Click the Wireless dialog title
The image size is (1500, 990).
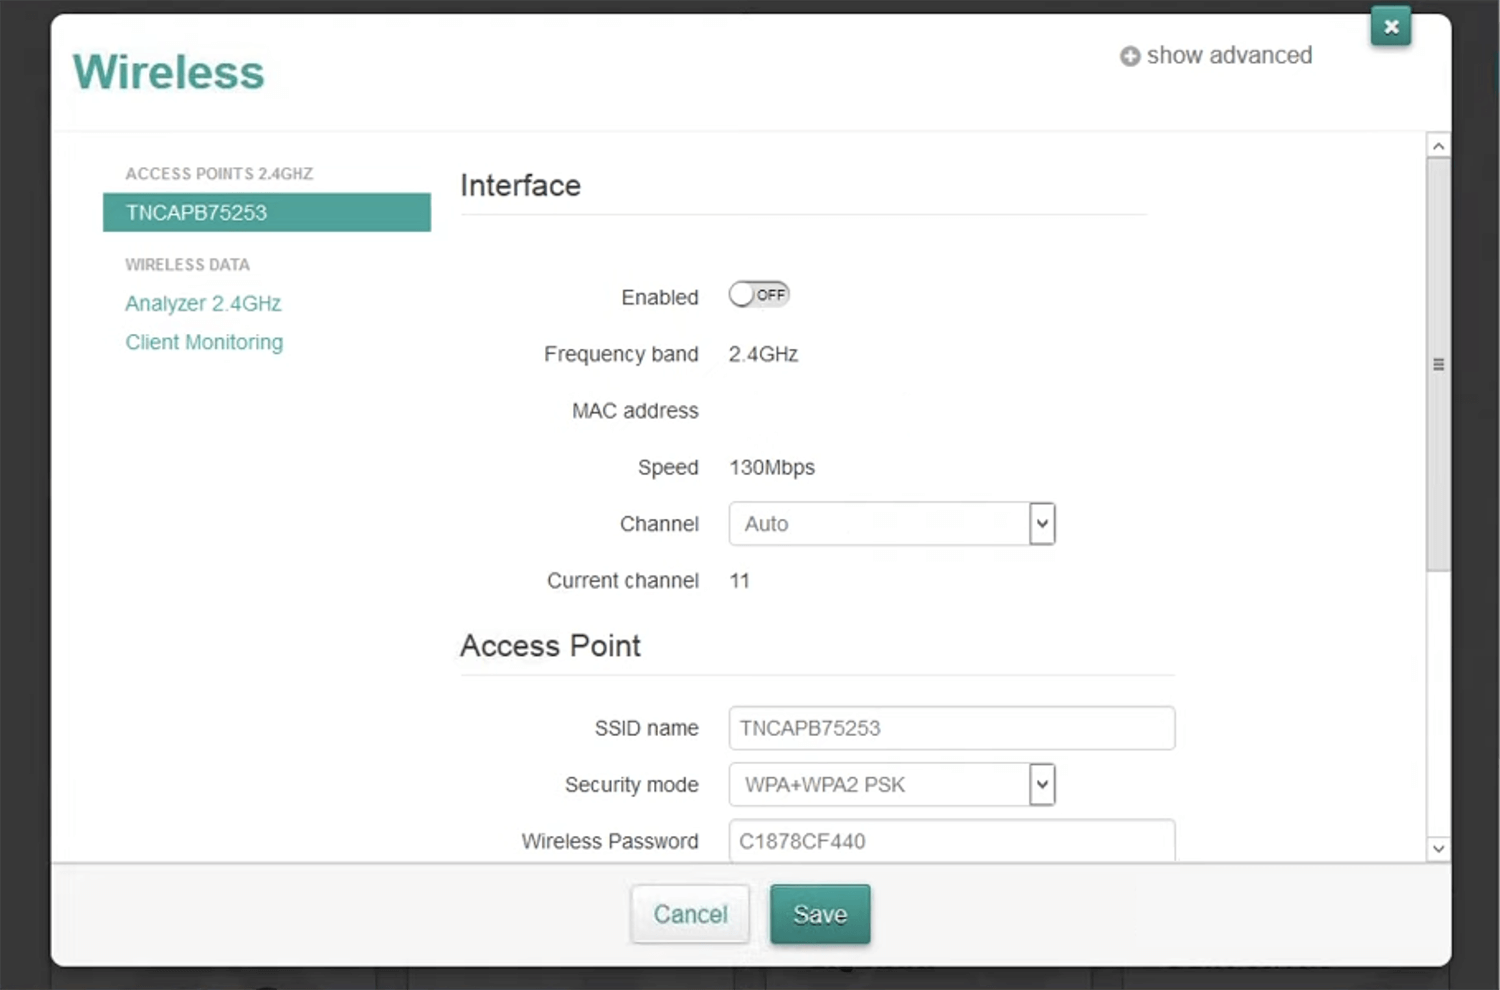(169, 72)
